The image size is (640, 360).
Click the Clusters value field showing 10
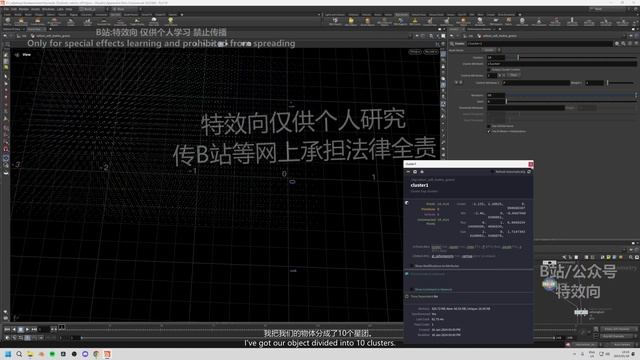click(496, 58)
